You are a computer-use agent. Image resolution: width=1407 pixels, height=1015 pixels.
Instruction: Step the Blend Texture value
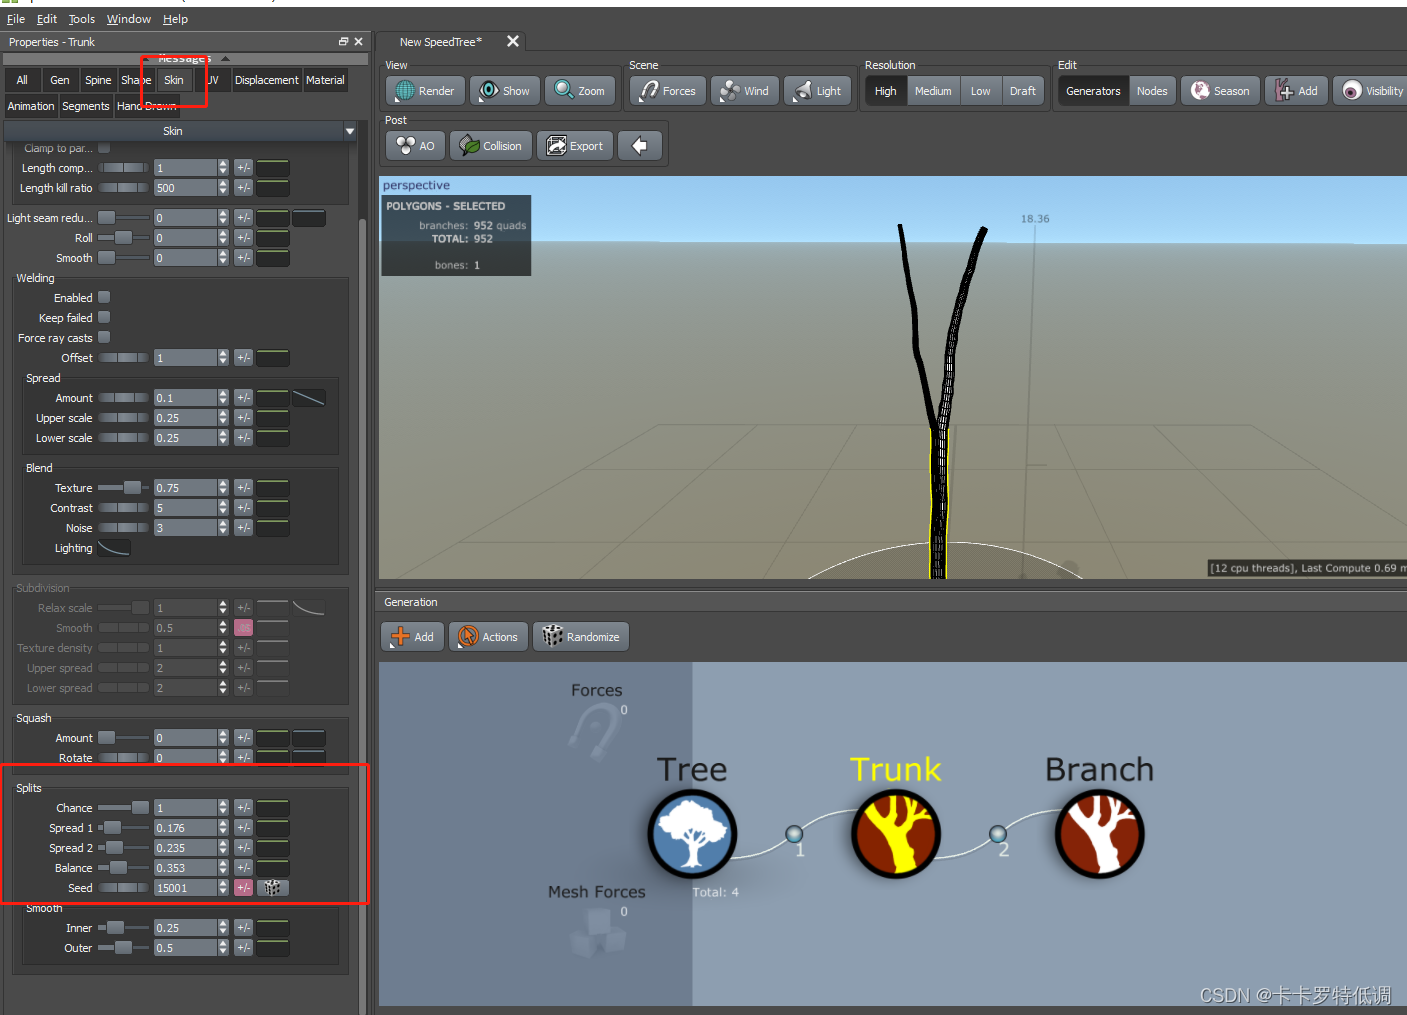[223, 488]
